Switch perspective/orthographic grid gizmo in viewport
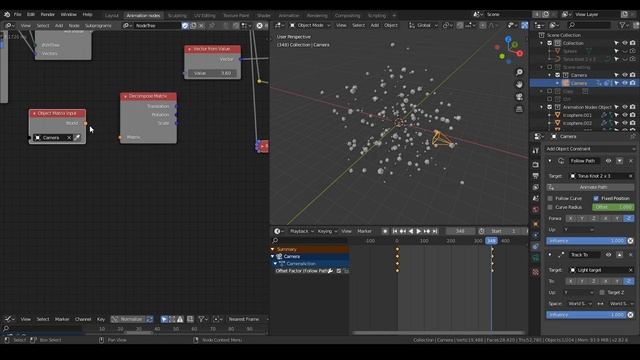640x360 pixels. pos(519,109)
